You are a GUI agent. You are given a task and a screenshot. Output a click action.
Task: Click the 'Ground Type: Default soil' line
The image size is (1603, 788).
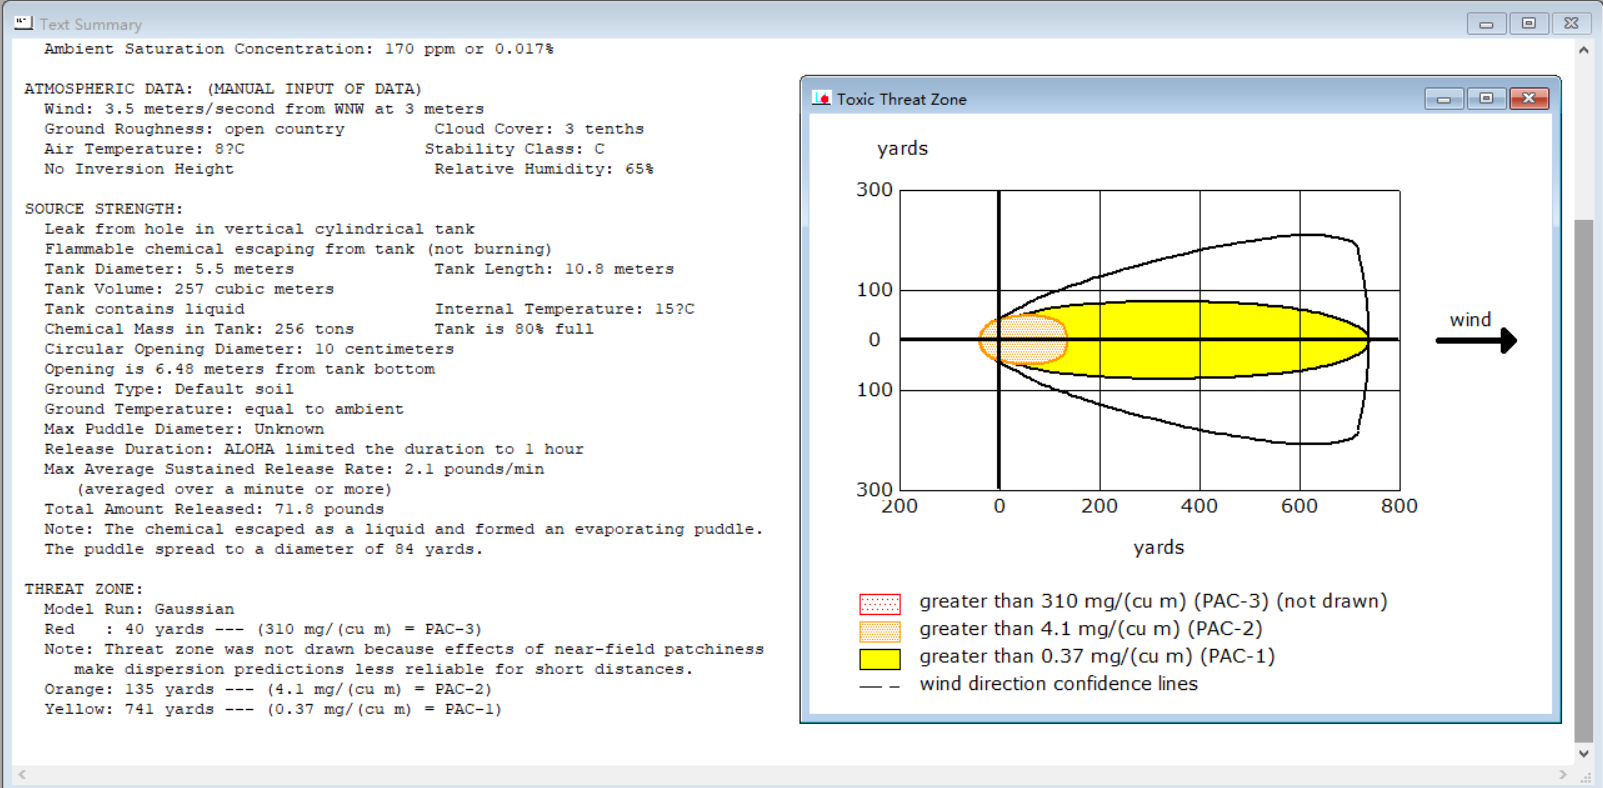point(169,389)
